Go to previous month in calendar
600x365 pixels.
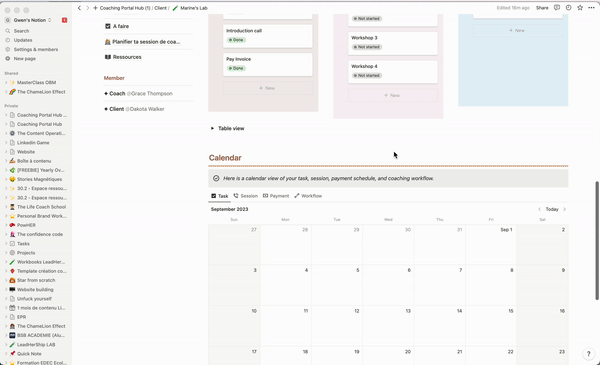[540, 209]
